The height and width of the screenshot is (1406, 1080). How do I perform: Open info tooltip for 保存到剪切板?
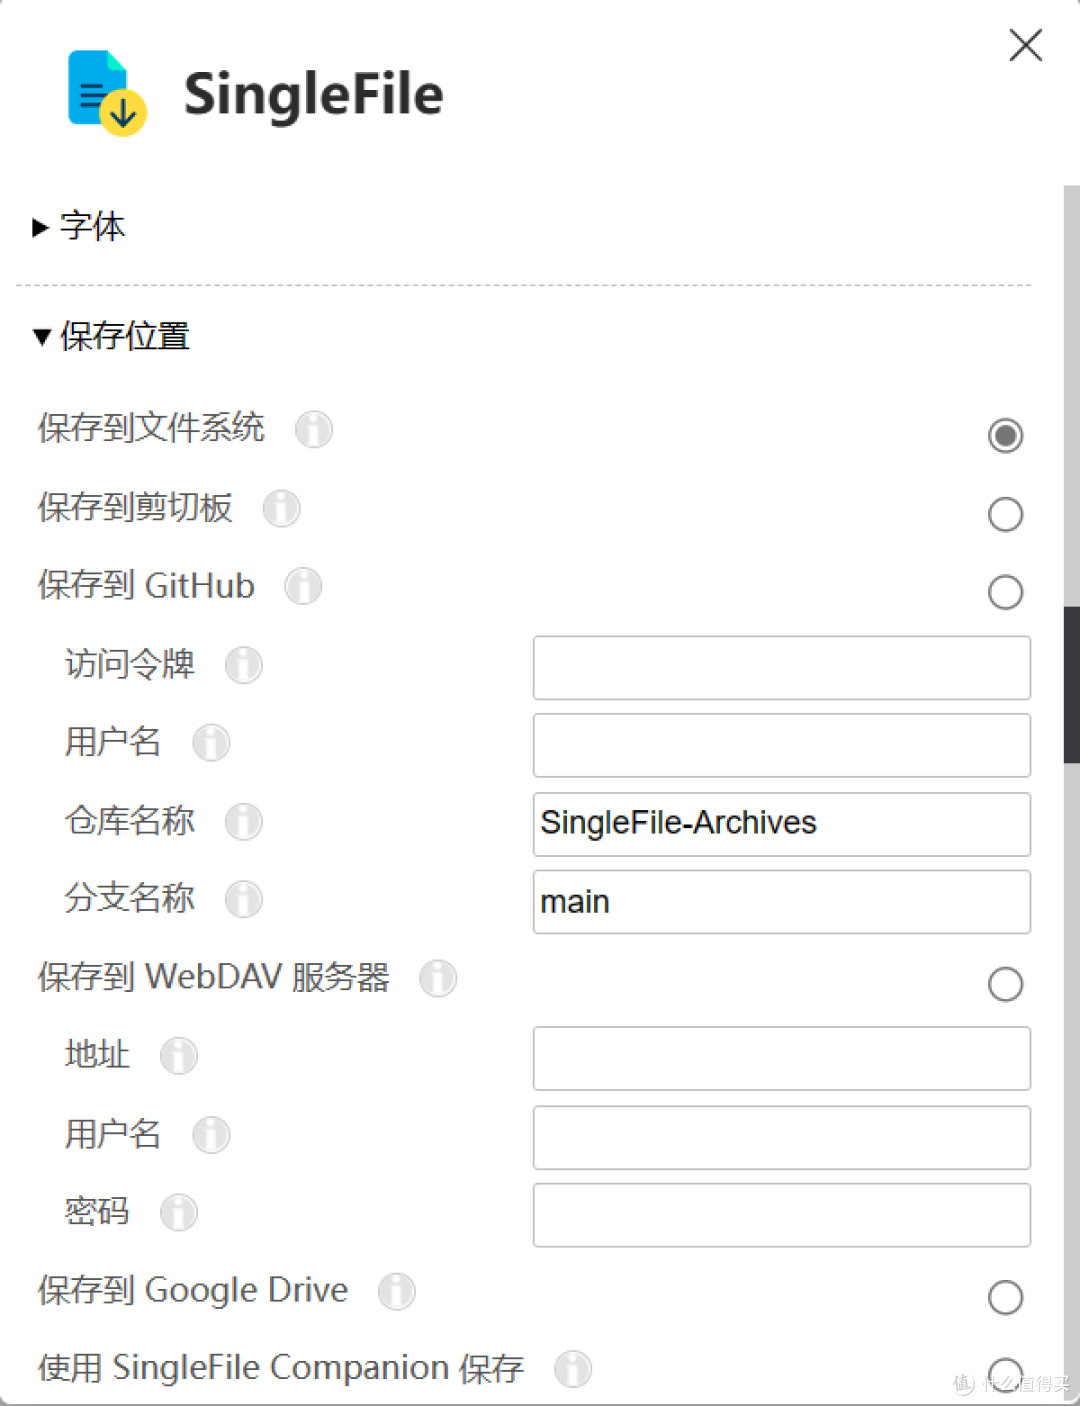click(x=281, y=509)
